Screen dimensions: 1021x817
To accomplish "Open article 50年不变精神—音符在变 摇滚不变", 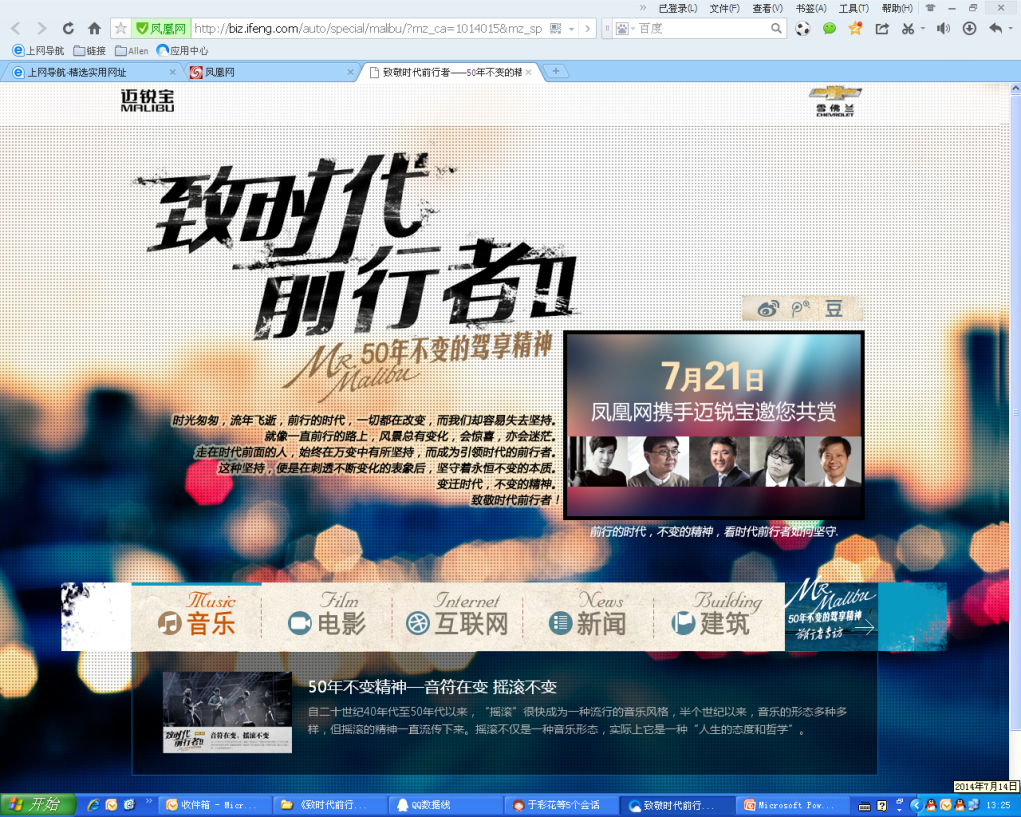I will pos(432,687).
